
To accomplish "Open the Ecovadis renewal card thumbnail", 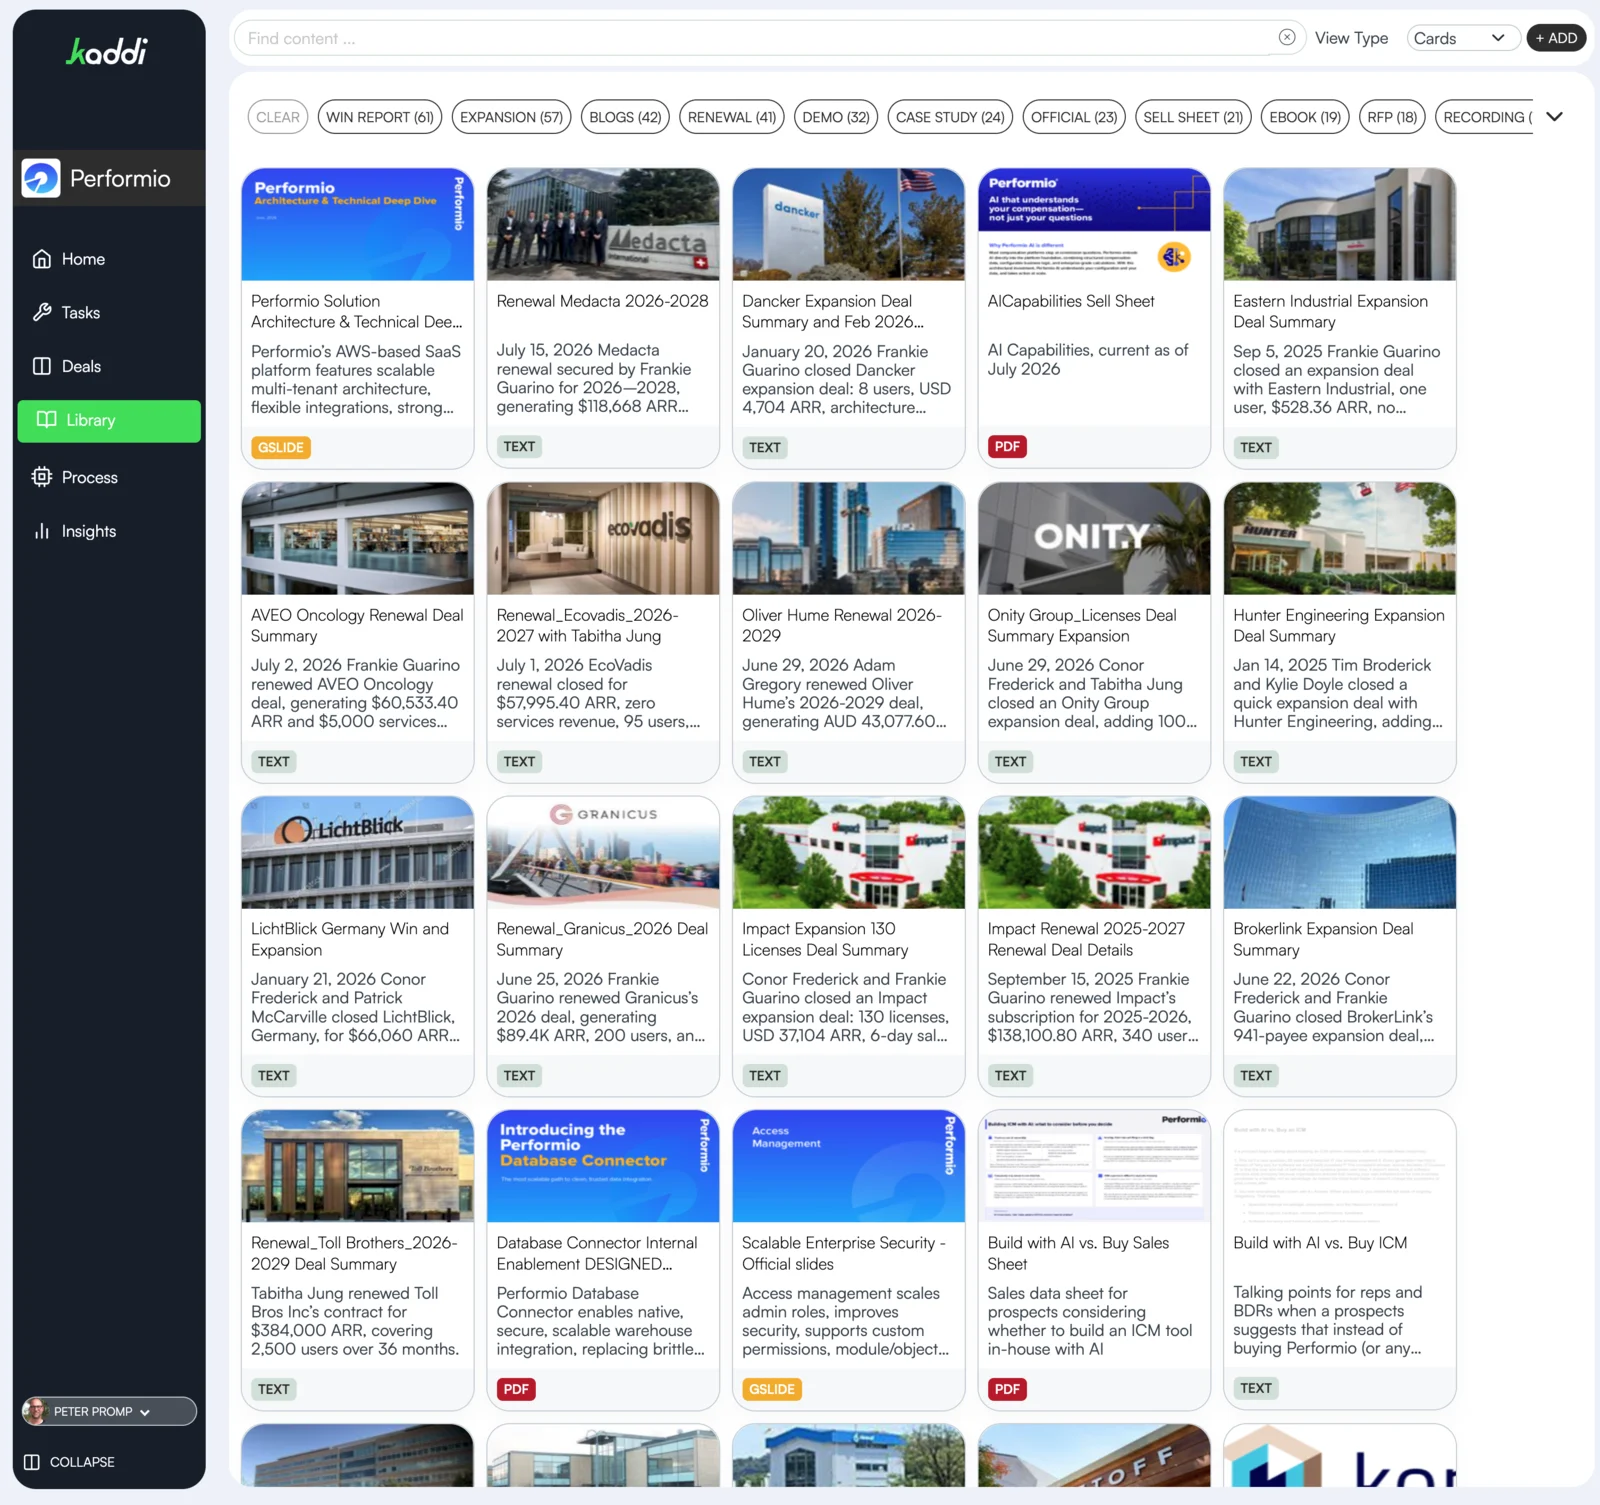I will tap(603, 539).
